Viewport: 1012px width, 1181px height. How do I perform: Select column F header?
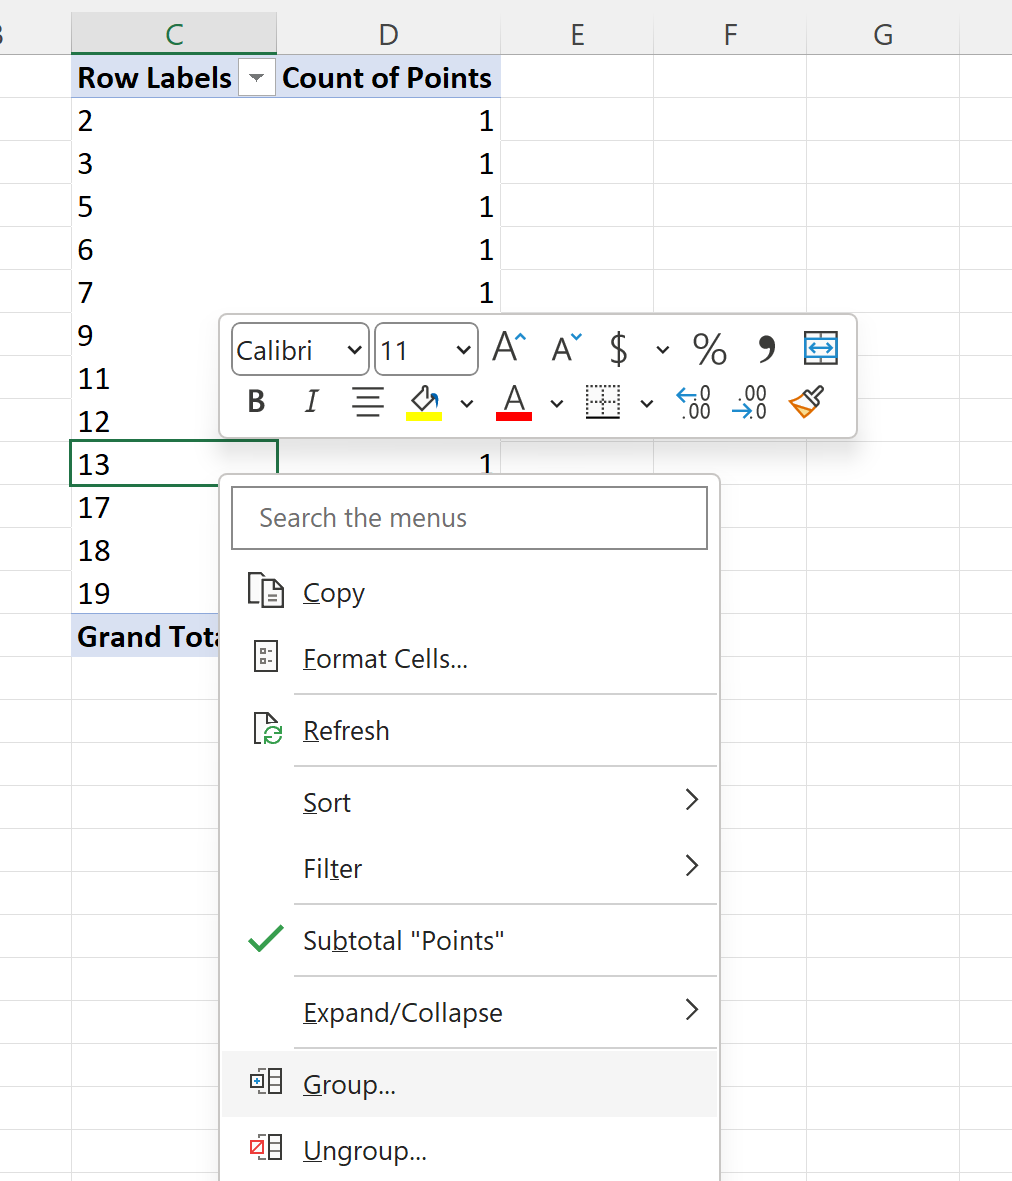pos(730,34)
